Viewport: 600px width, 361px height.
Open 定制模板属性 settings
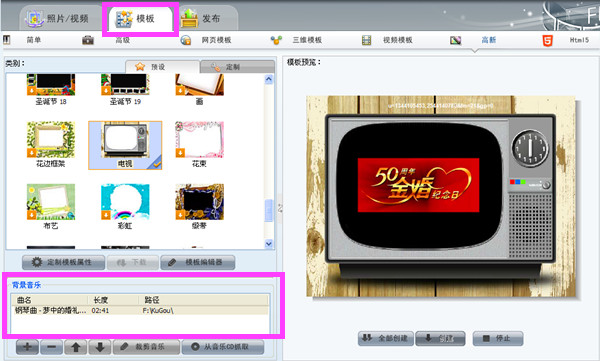pyautogui.click(x=63, y=262)
